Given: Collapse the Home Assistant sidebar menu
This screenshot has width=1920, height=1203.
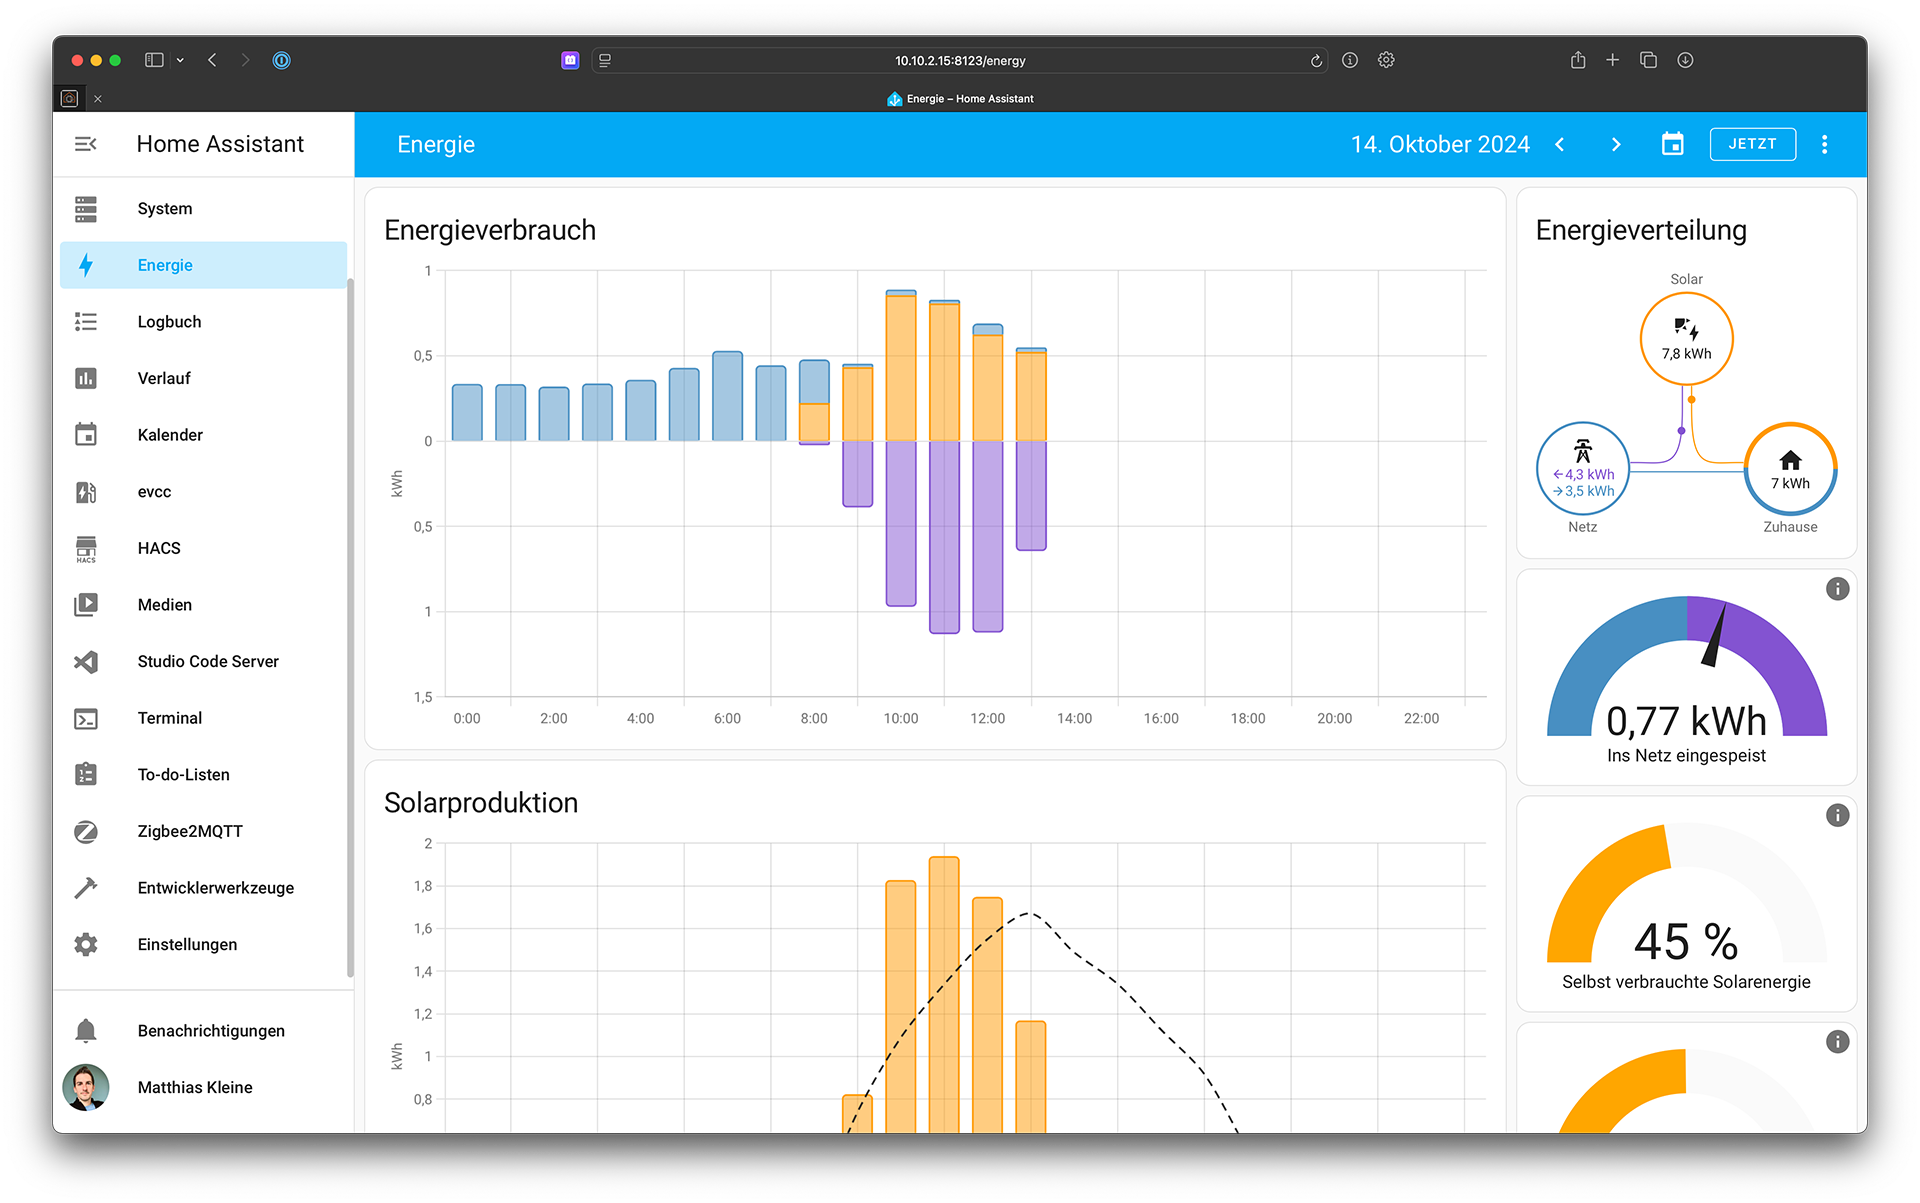Looking at the screenshot, I should click(x=86, y=144).
